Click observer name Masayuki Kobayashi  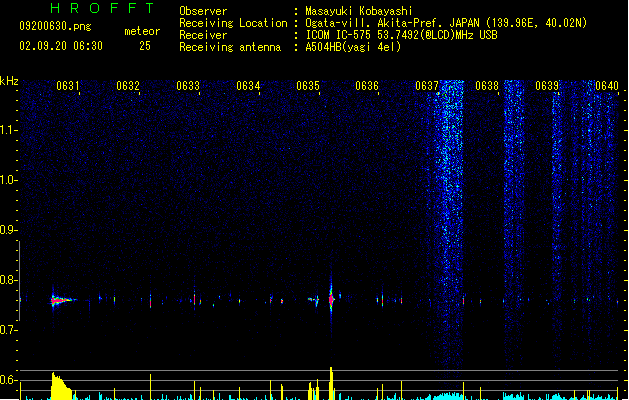click(x=359, y=11)
